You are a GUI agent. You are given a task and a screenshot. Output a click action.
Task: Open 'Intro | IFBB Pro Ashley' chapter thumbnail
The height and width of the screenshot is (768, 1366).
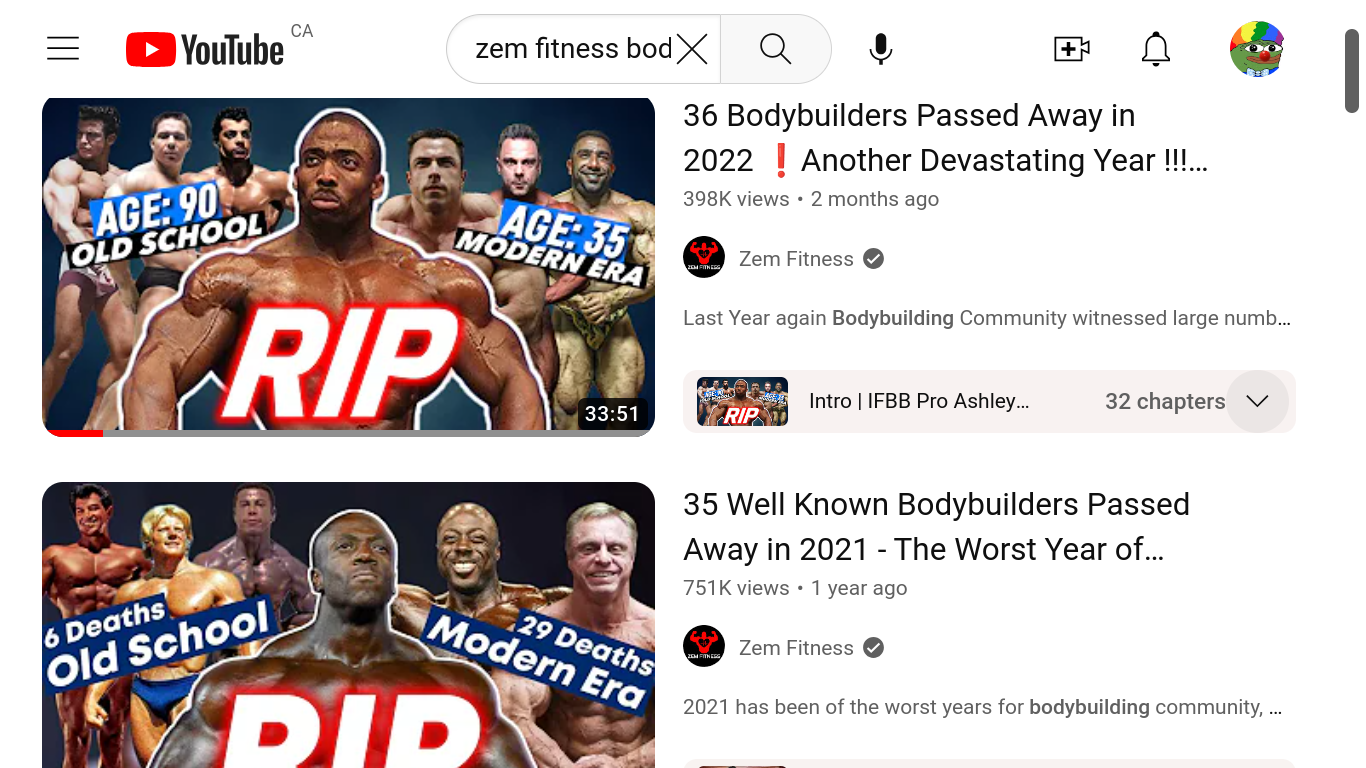742,401
